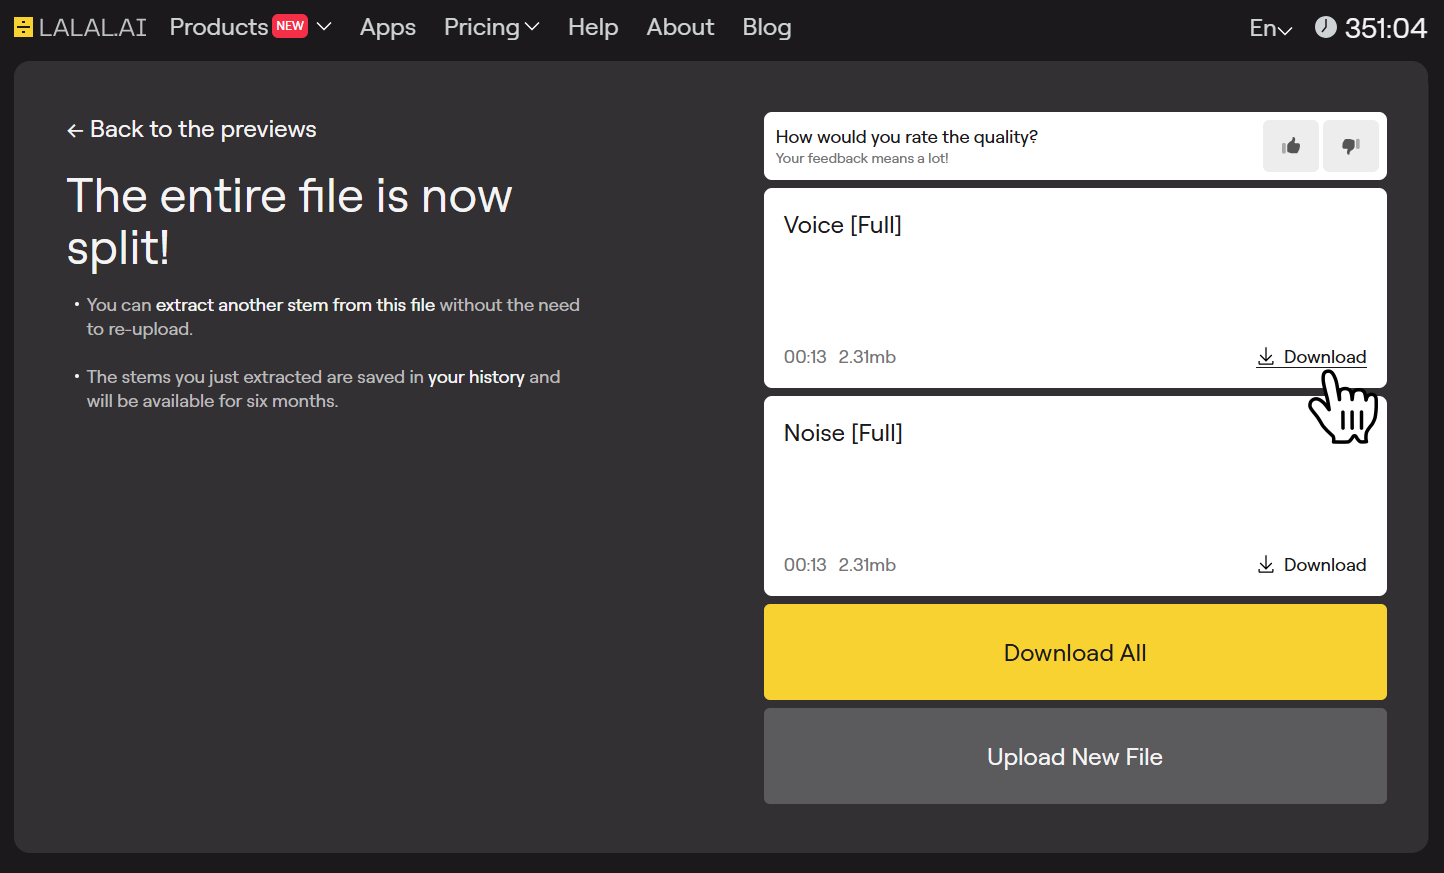Go to the Help page

593,27
